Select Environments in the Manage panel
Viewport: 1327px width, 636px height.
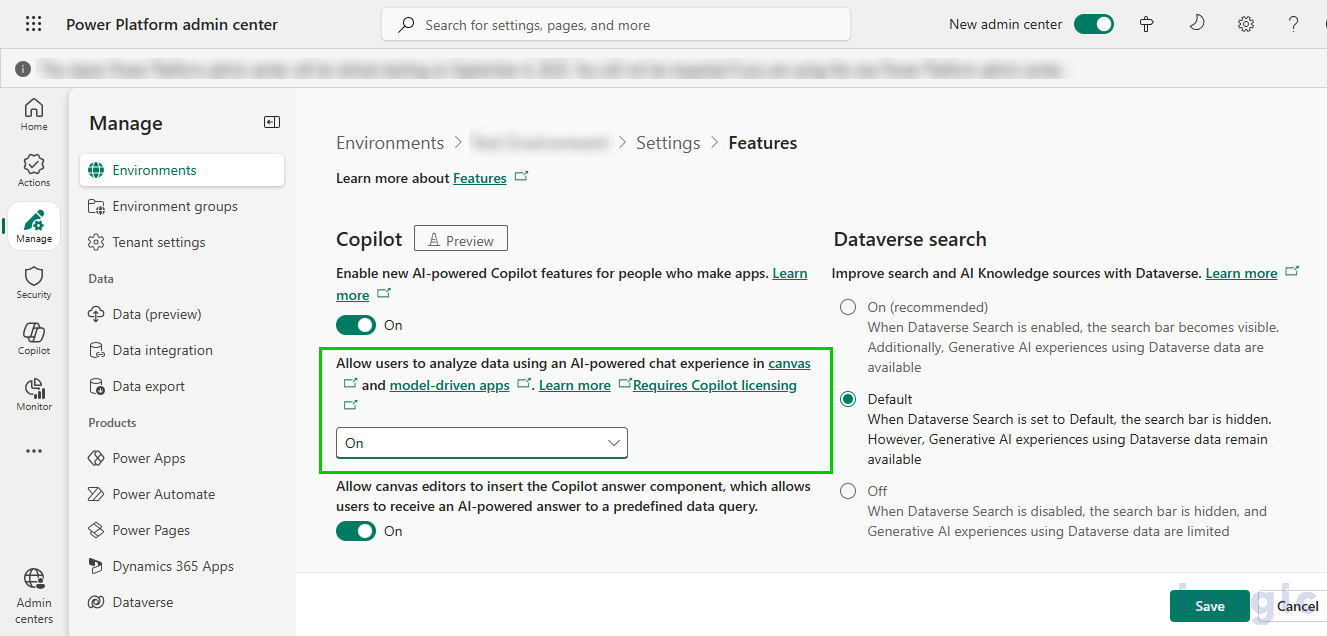click(182, 170)
